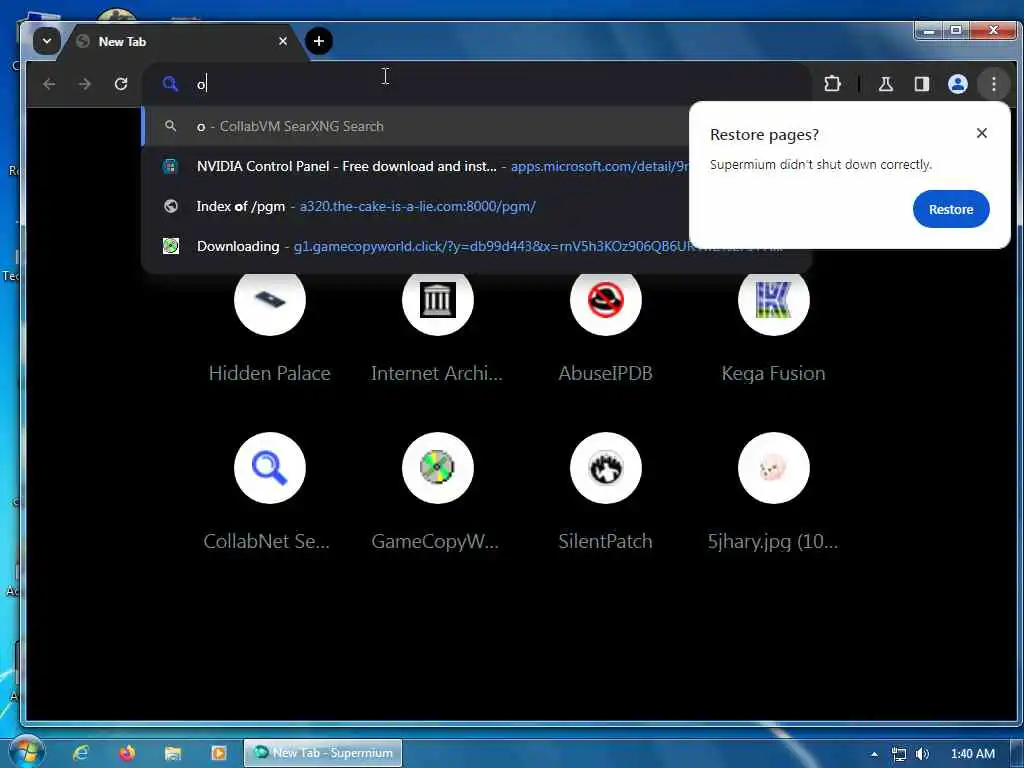
Task: Reload the page
Action: click(x=121, y=84)
